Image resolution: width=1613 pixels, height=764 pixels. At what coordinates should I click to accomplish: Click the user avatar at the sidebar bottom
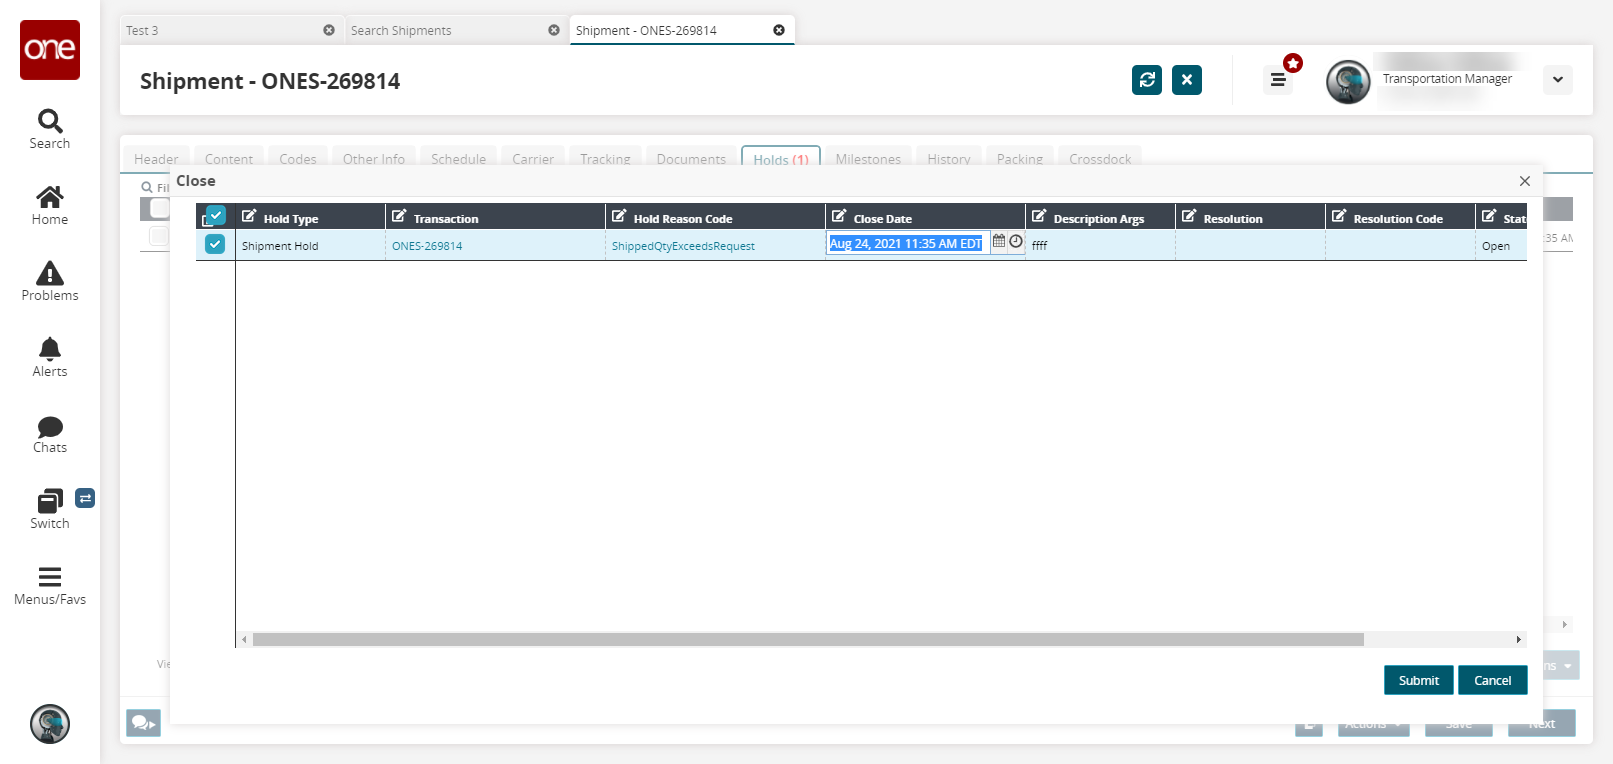[x=50, y=724]
